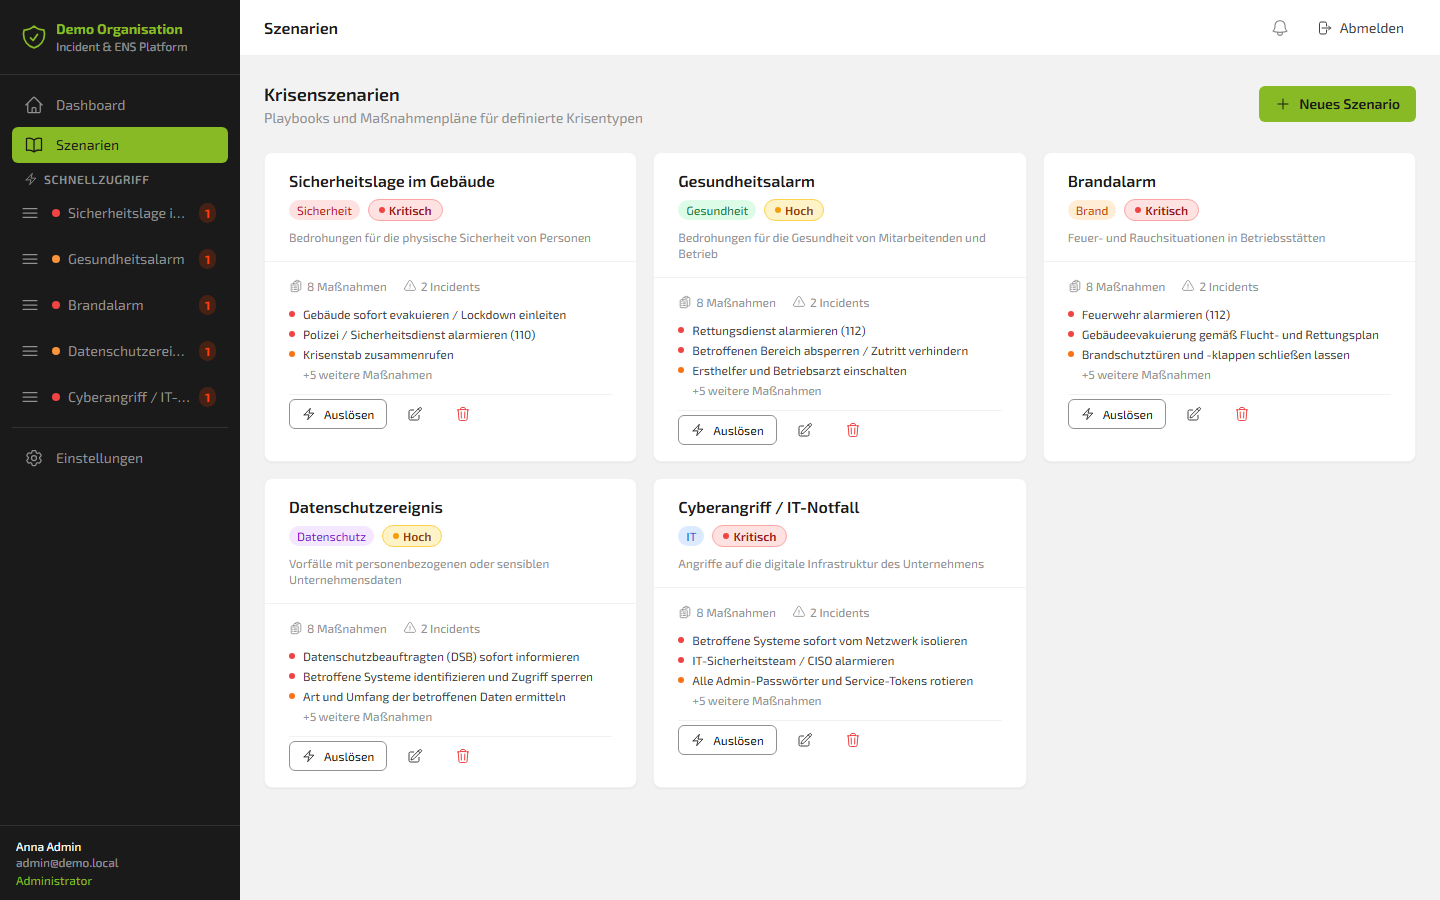This screenshot has width=1440, height=900.
Task: Click '2 Incidents' on Datenschutzereignis card
Action: [x=442, y=629]
